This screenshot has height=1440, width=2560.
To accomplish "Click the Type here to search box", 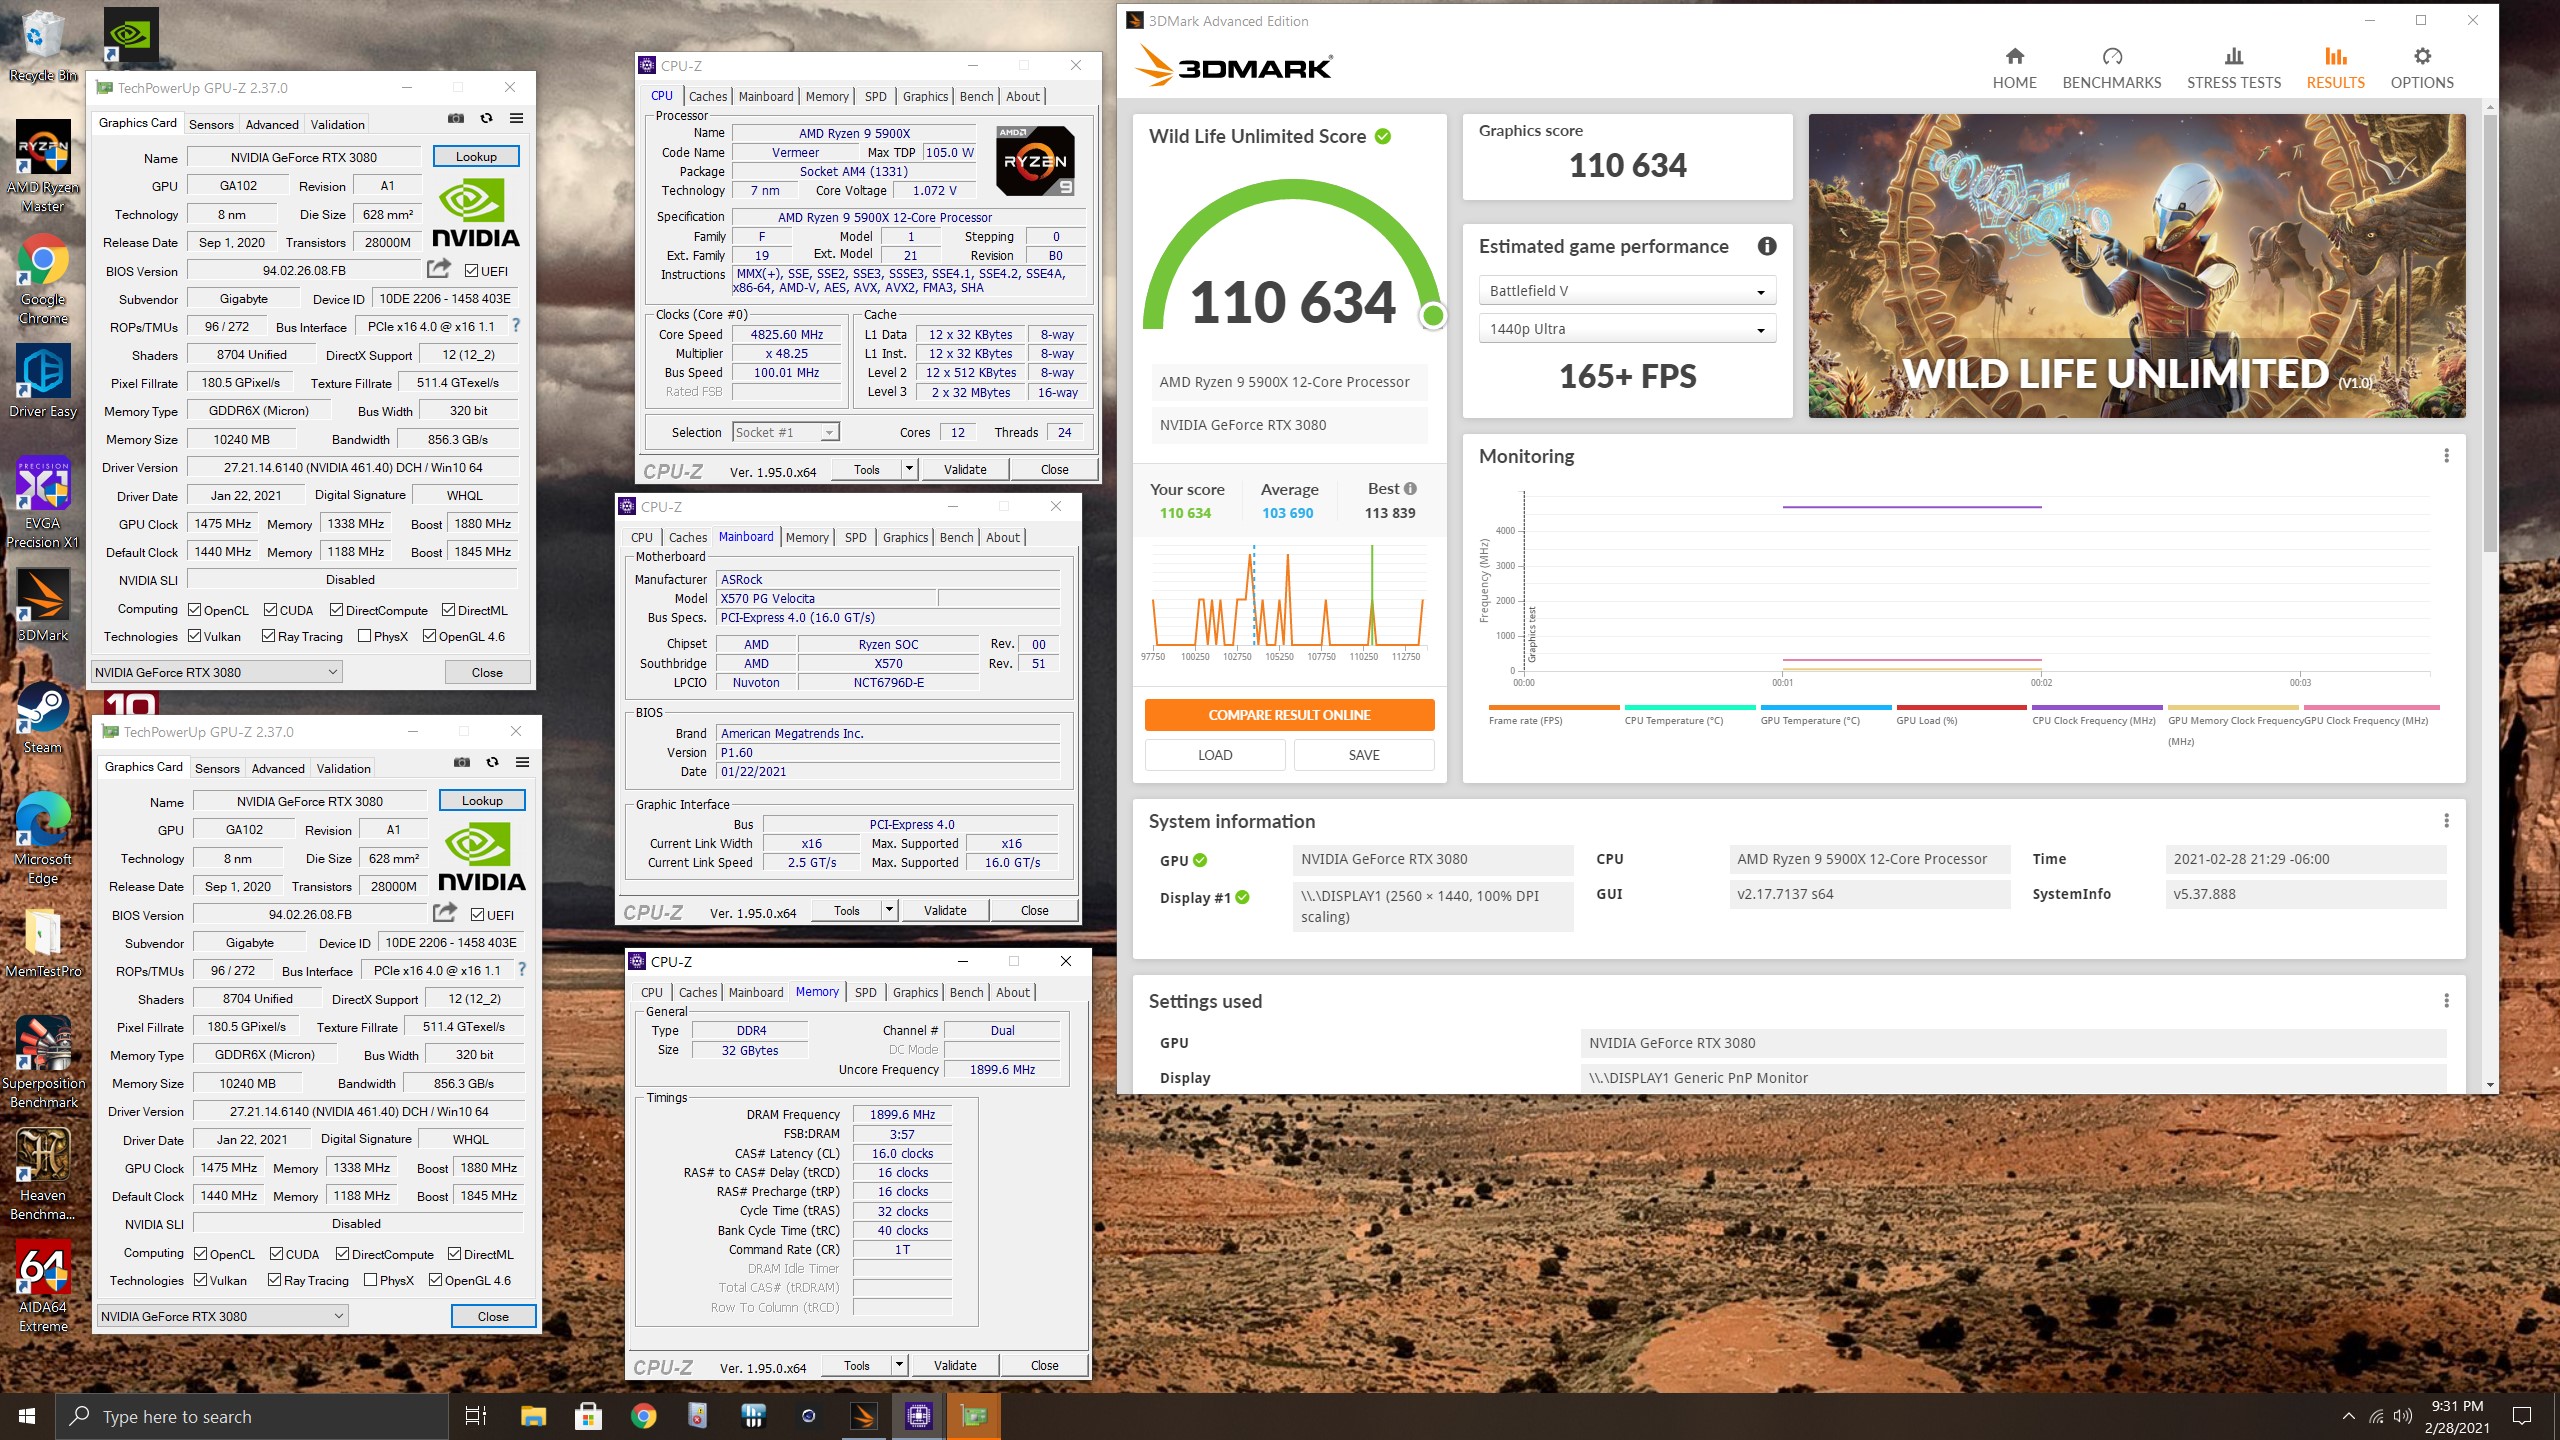I will [x=252, y=1416].
